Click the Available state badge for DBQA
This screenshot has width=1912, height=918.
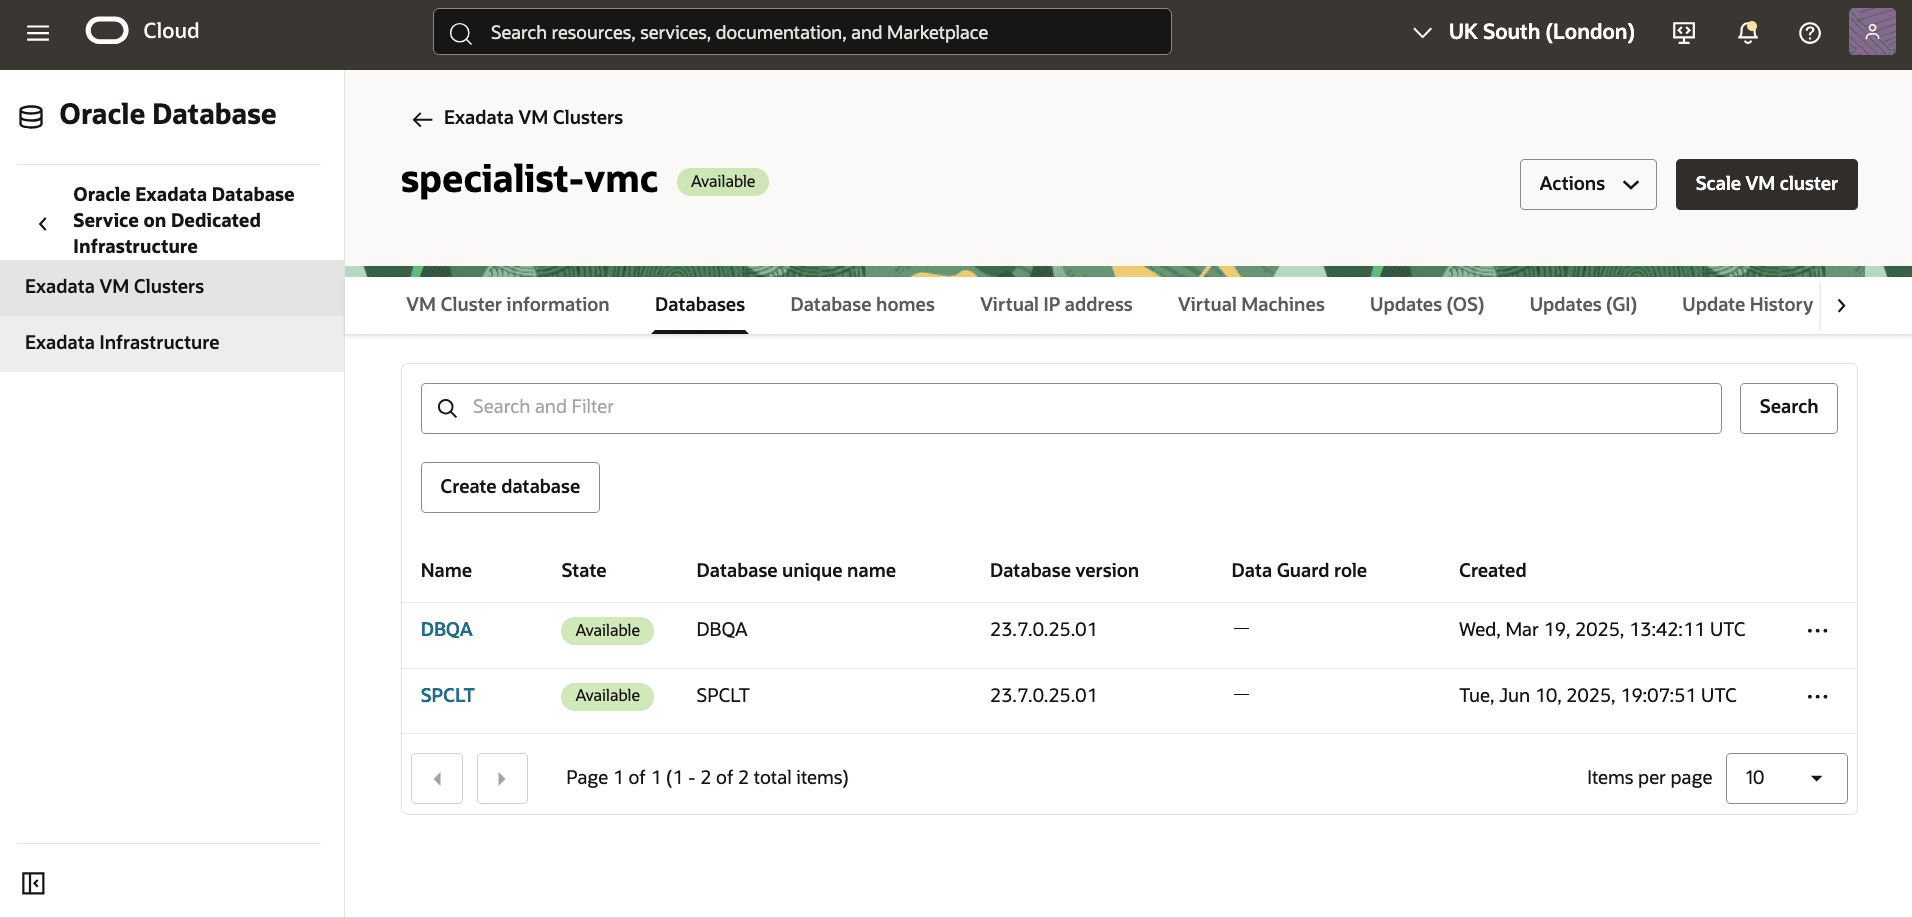coord(607,631)
